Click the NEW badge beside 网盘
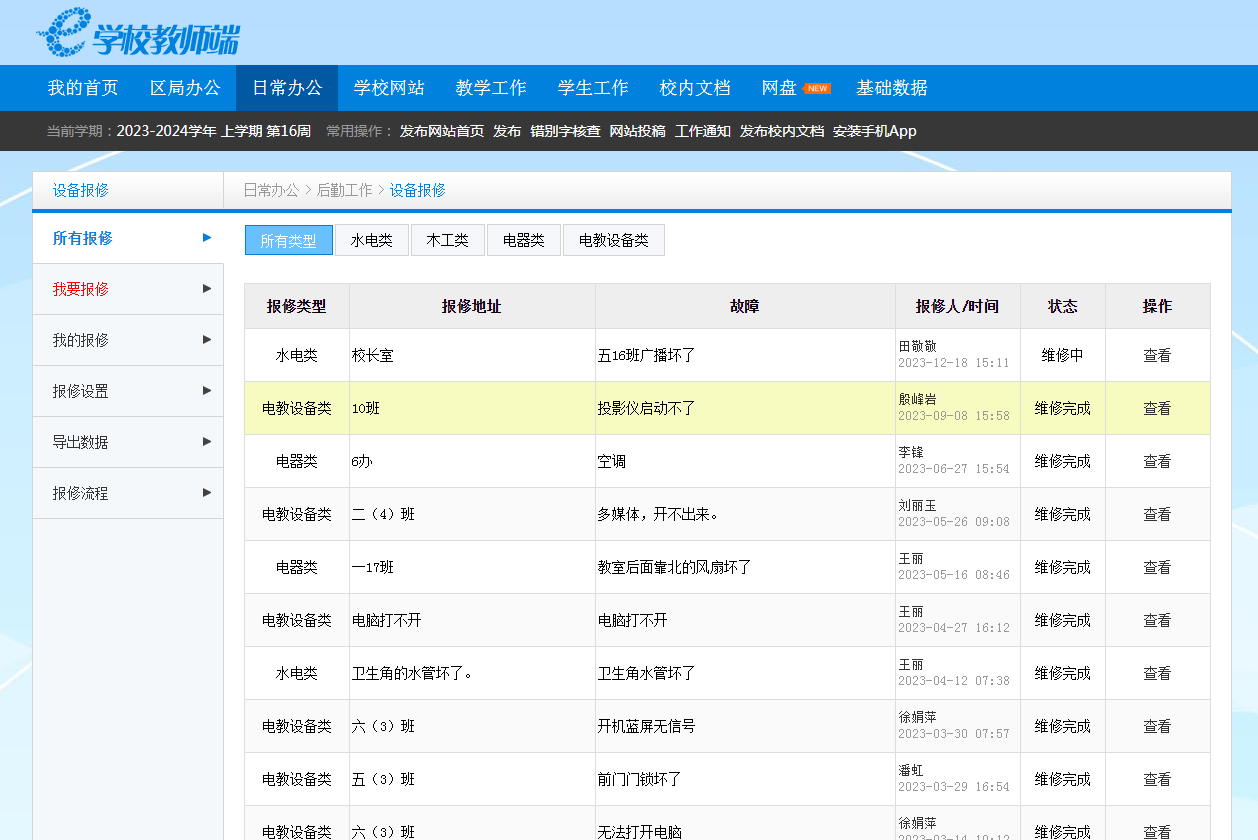The height and width of the screenshot is (840, 1258). (x=817, y=88)
